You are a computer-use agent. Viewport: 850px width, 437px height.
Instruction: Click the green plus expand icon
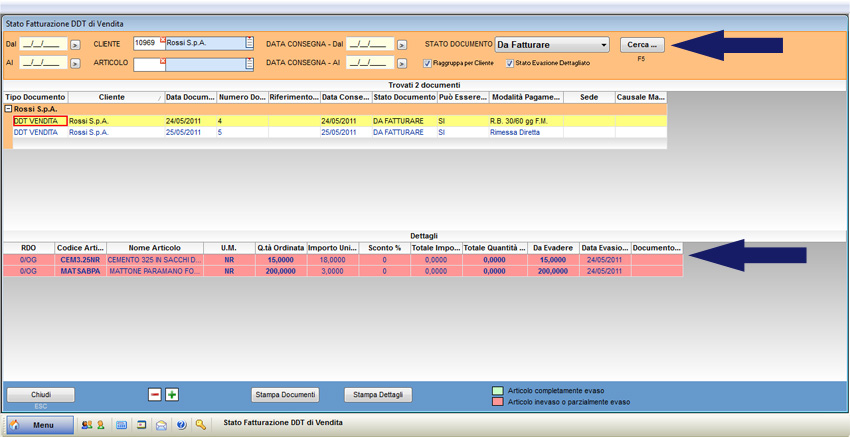tap(171, 395)
